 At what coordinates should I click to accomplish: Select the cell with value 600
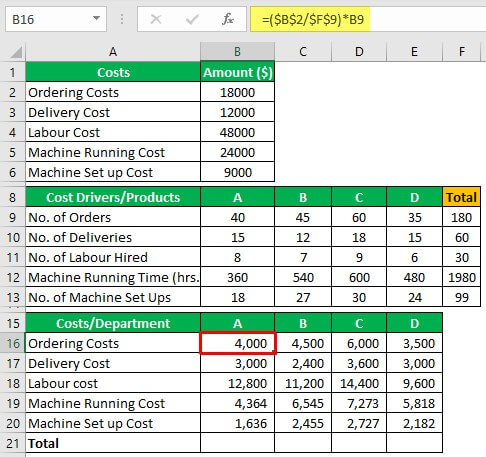click(x=359, y=277)
